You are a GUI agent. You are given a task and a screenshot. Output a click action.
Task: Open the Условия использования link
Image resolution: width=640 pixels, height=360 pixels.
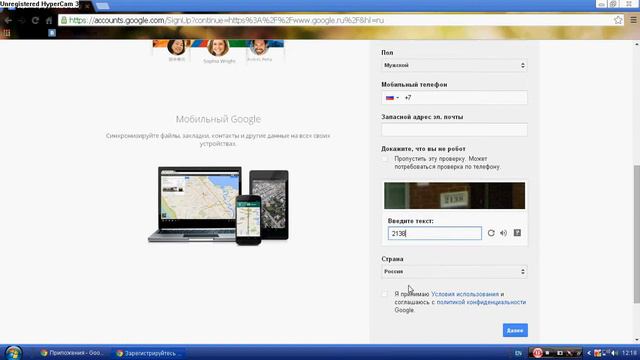click(x=465, y=294)
